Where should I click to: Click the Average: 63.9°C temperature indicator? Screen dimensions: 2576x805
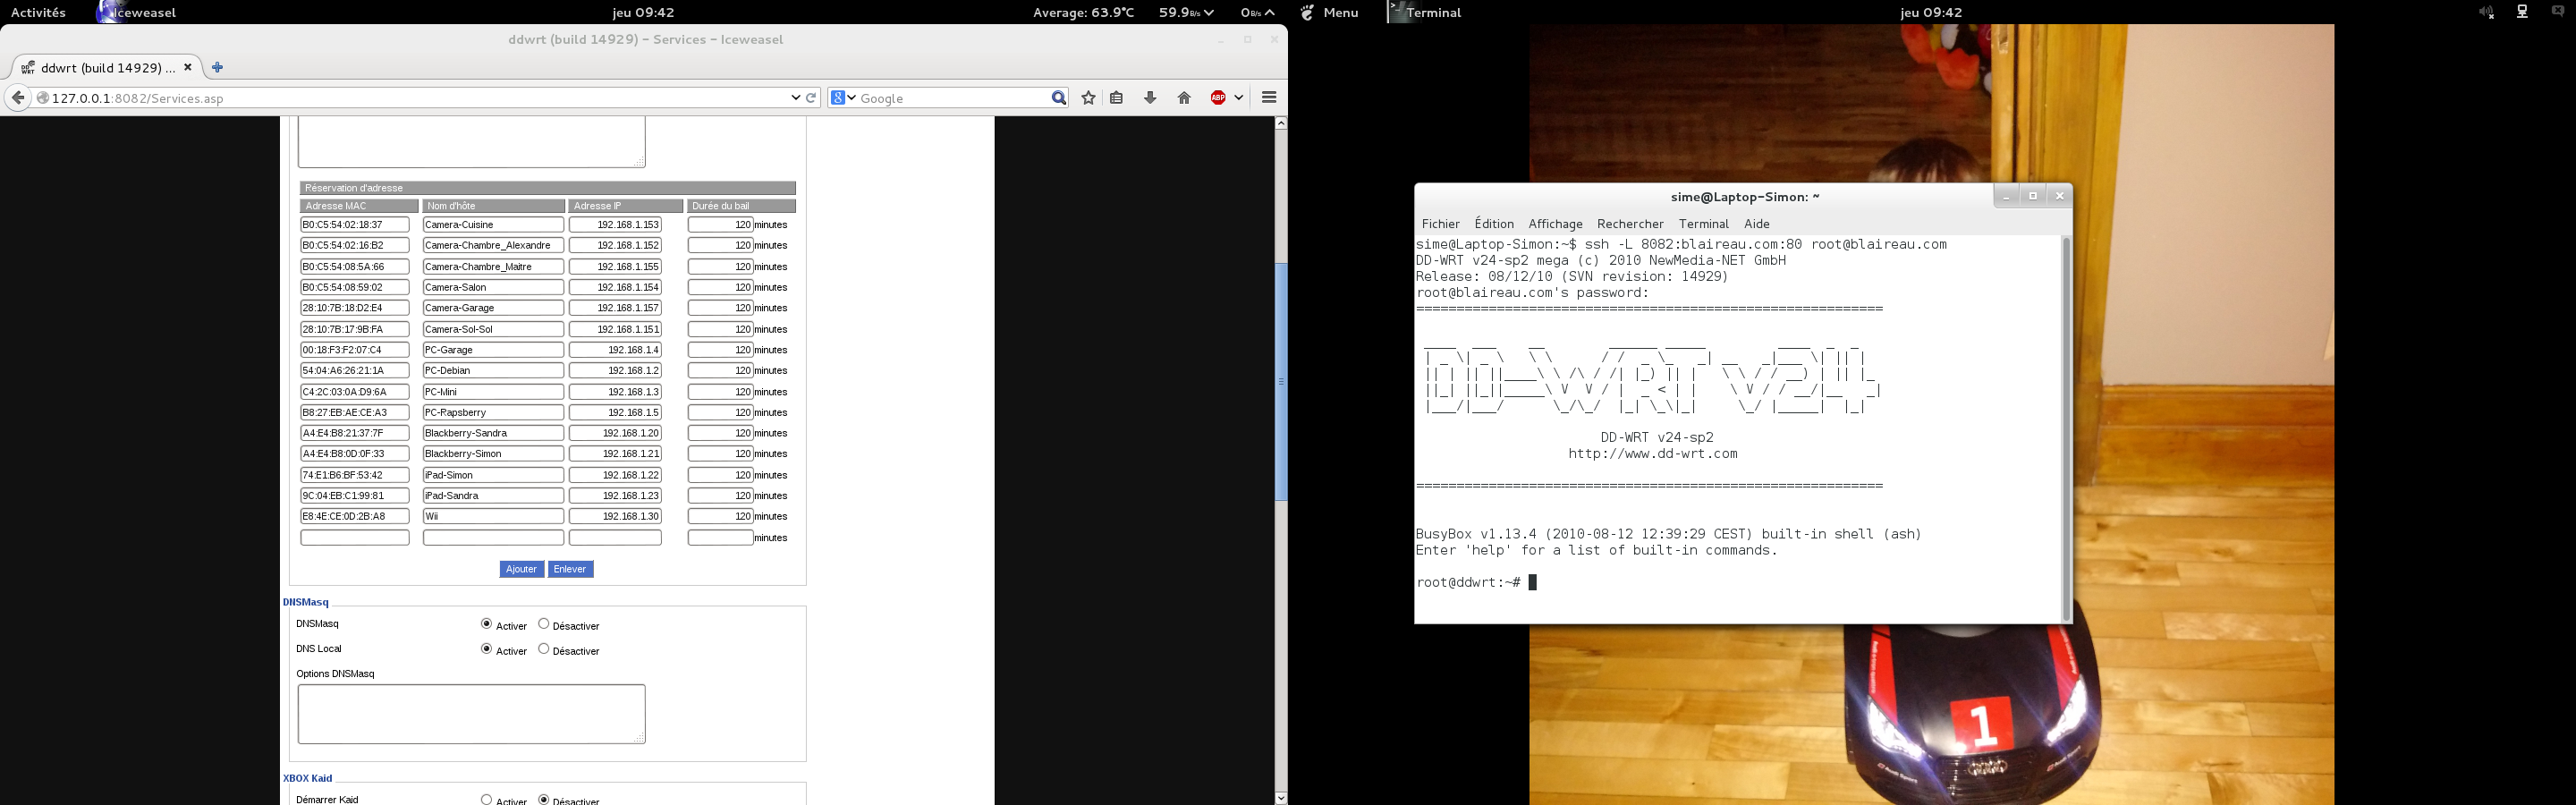pyautogui.click(x=1083, y=12)
